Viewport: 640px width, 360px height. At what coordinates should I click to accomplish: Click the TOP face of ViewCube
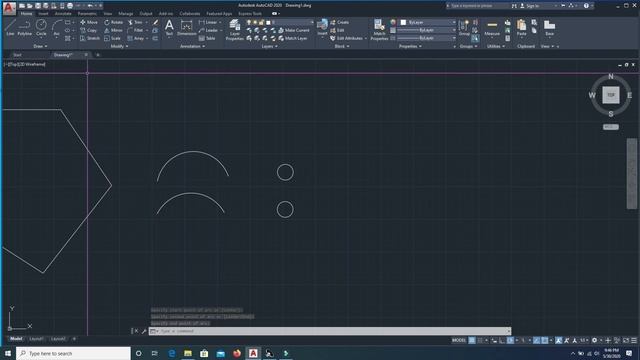point(611,95)
